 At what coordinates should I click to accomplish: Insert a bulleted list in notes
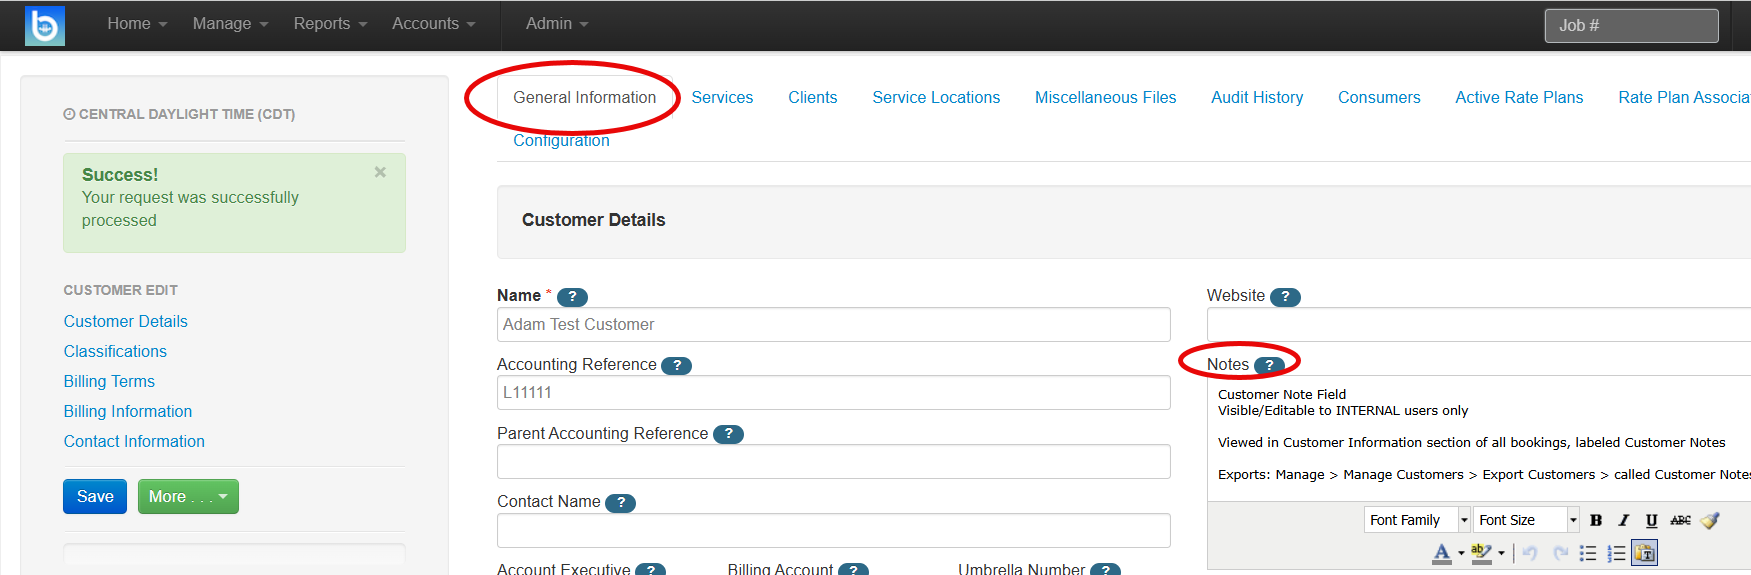click(1588, 553)
